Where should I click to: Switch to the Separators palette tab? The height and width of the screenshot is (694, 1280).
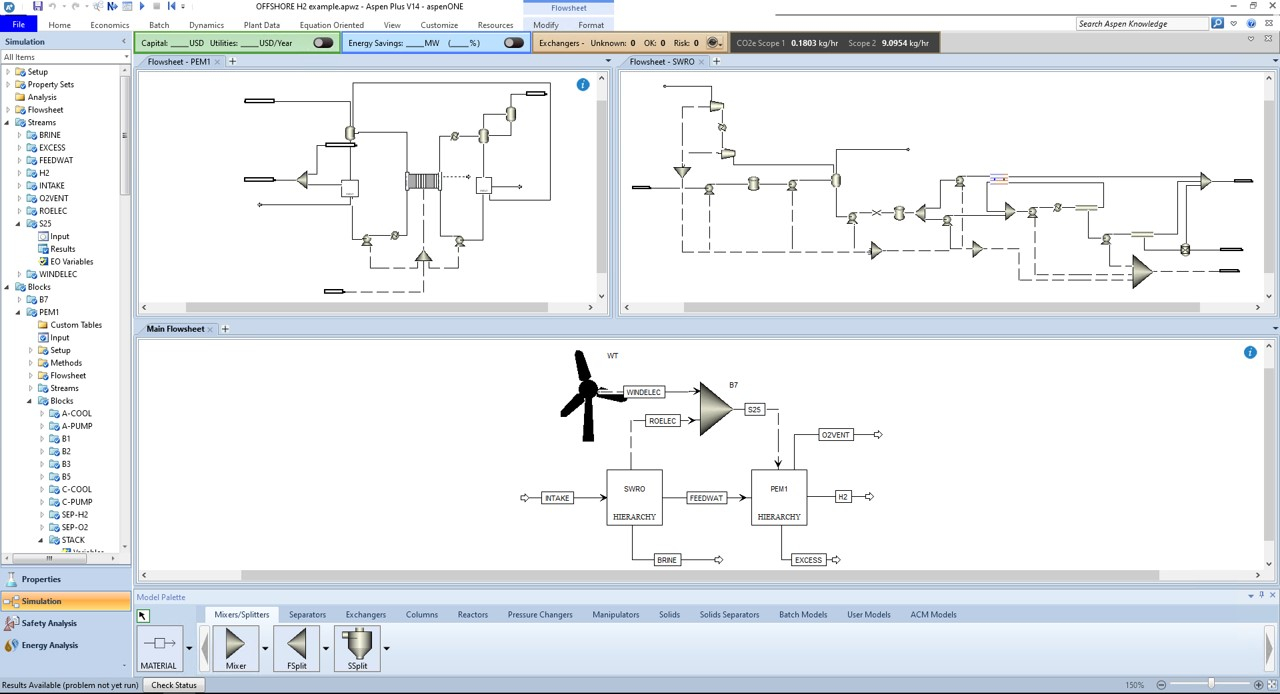point(307,615)
